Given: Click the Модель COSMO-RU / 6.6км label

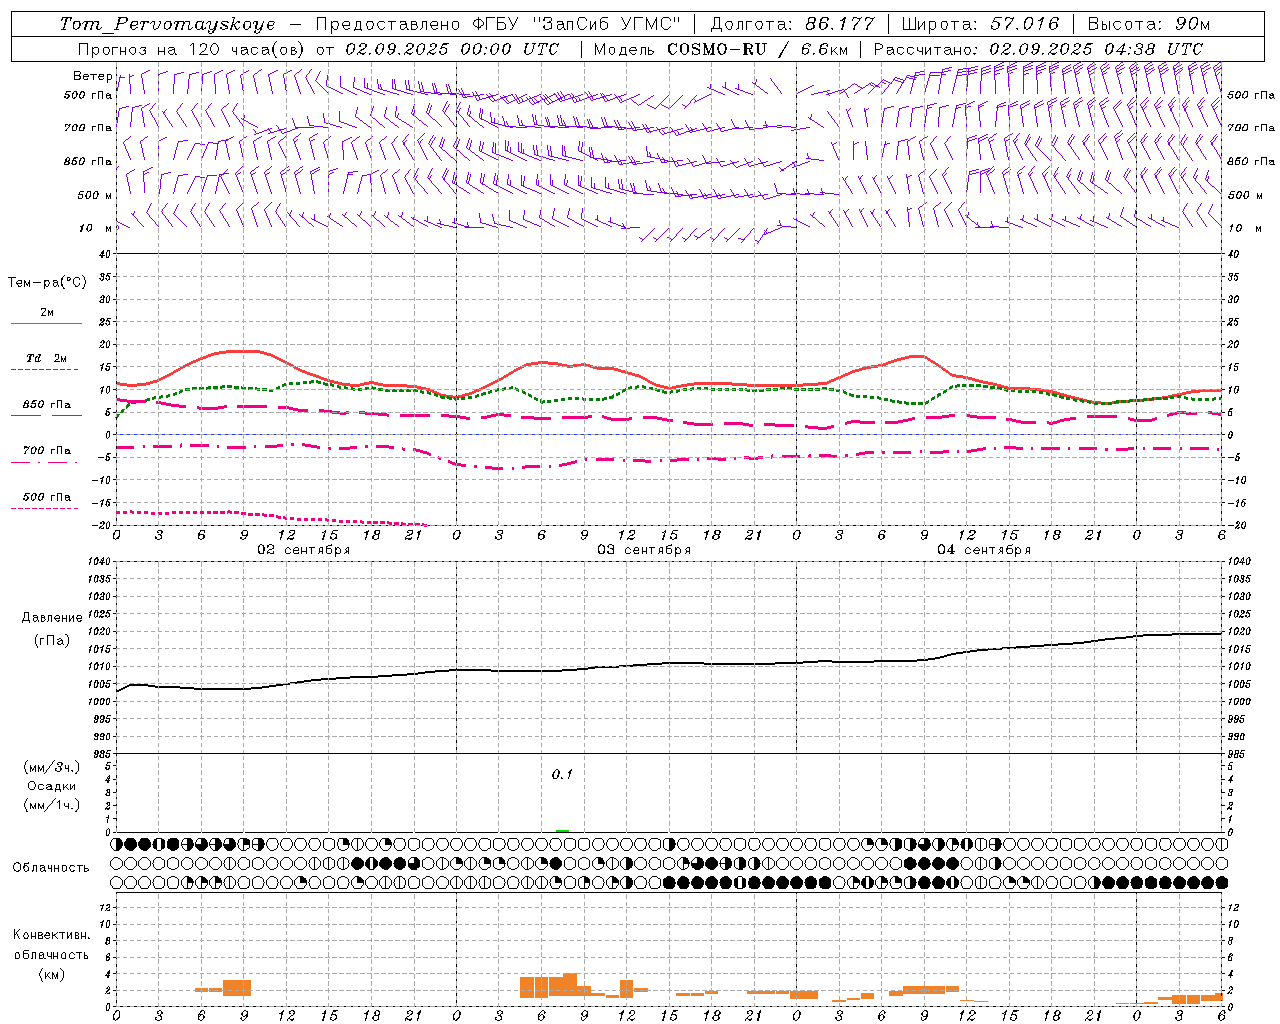Looking at the screenshot, I should [x=723, y=49].
